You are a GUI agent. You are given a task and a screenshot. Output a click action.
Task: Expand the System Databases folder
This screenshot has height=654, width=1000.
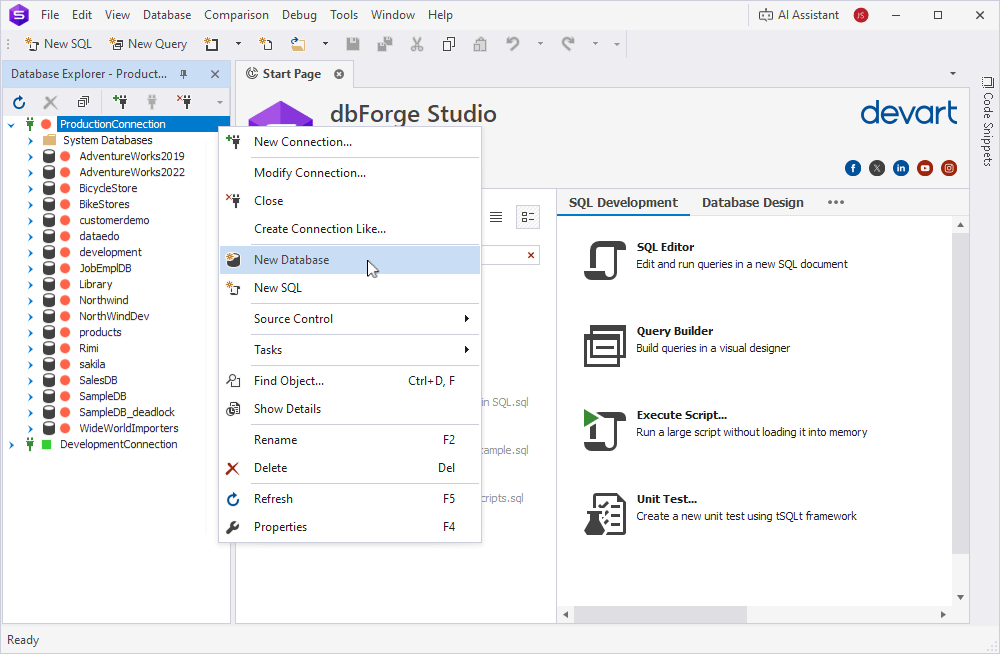coord(30,140)
